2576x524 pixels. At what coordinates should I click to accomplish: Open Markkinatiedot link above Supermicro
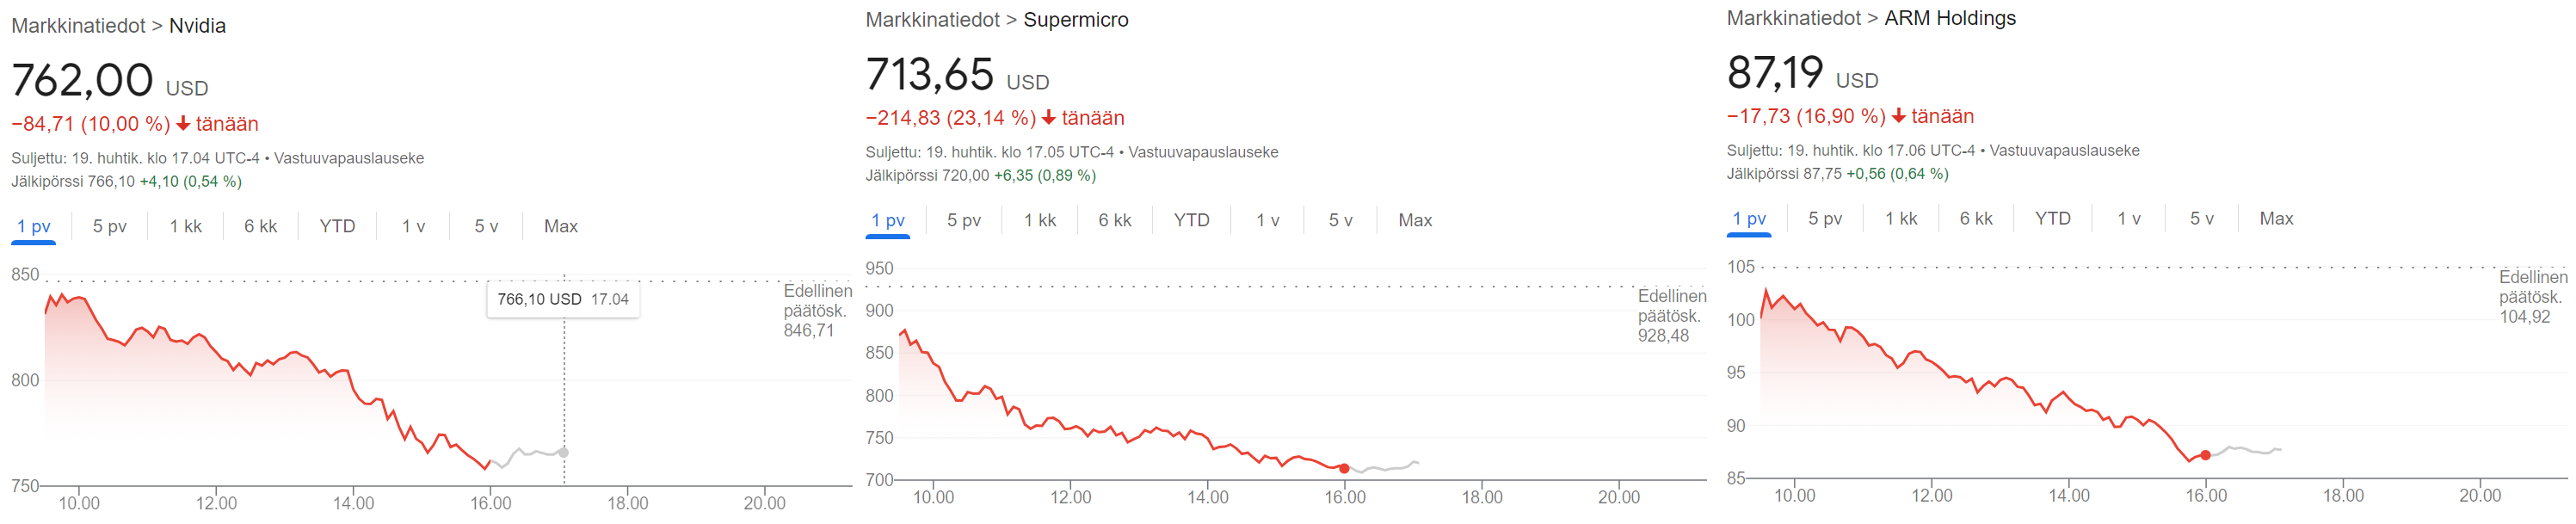tap(932, 20)
